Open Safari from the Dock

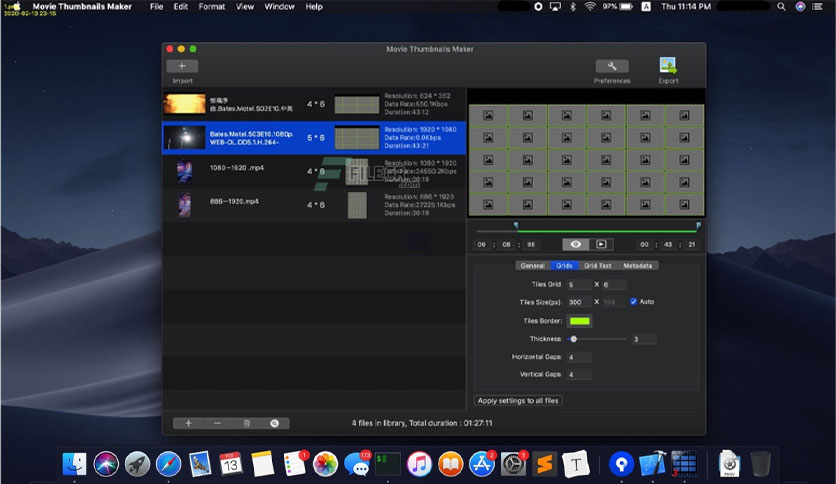pos(168,464)
